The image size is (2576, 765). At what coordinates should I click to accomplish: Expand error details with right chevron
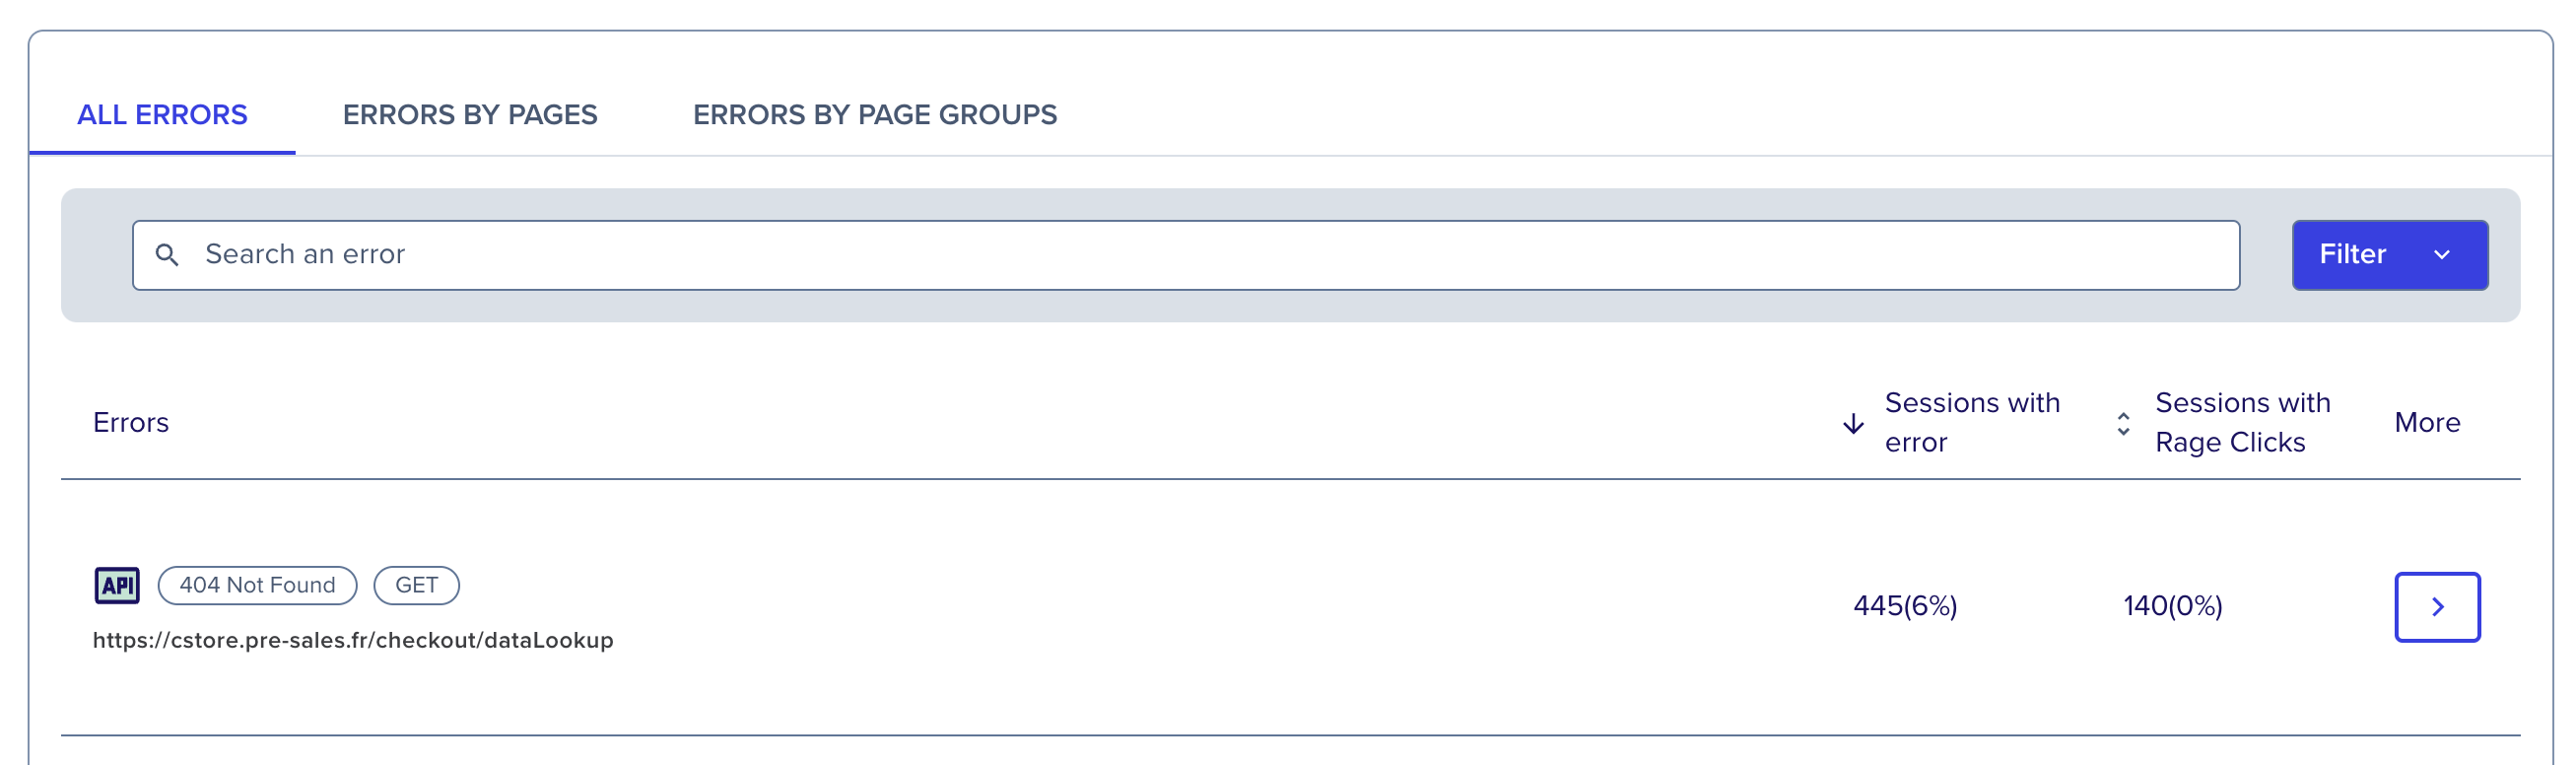(x=2437, y=607)
